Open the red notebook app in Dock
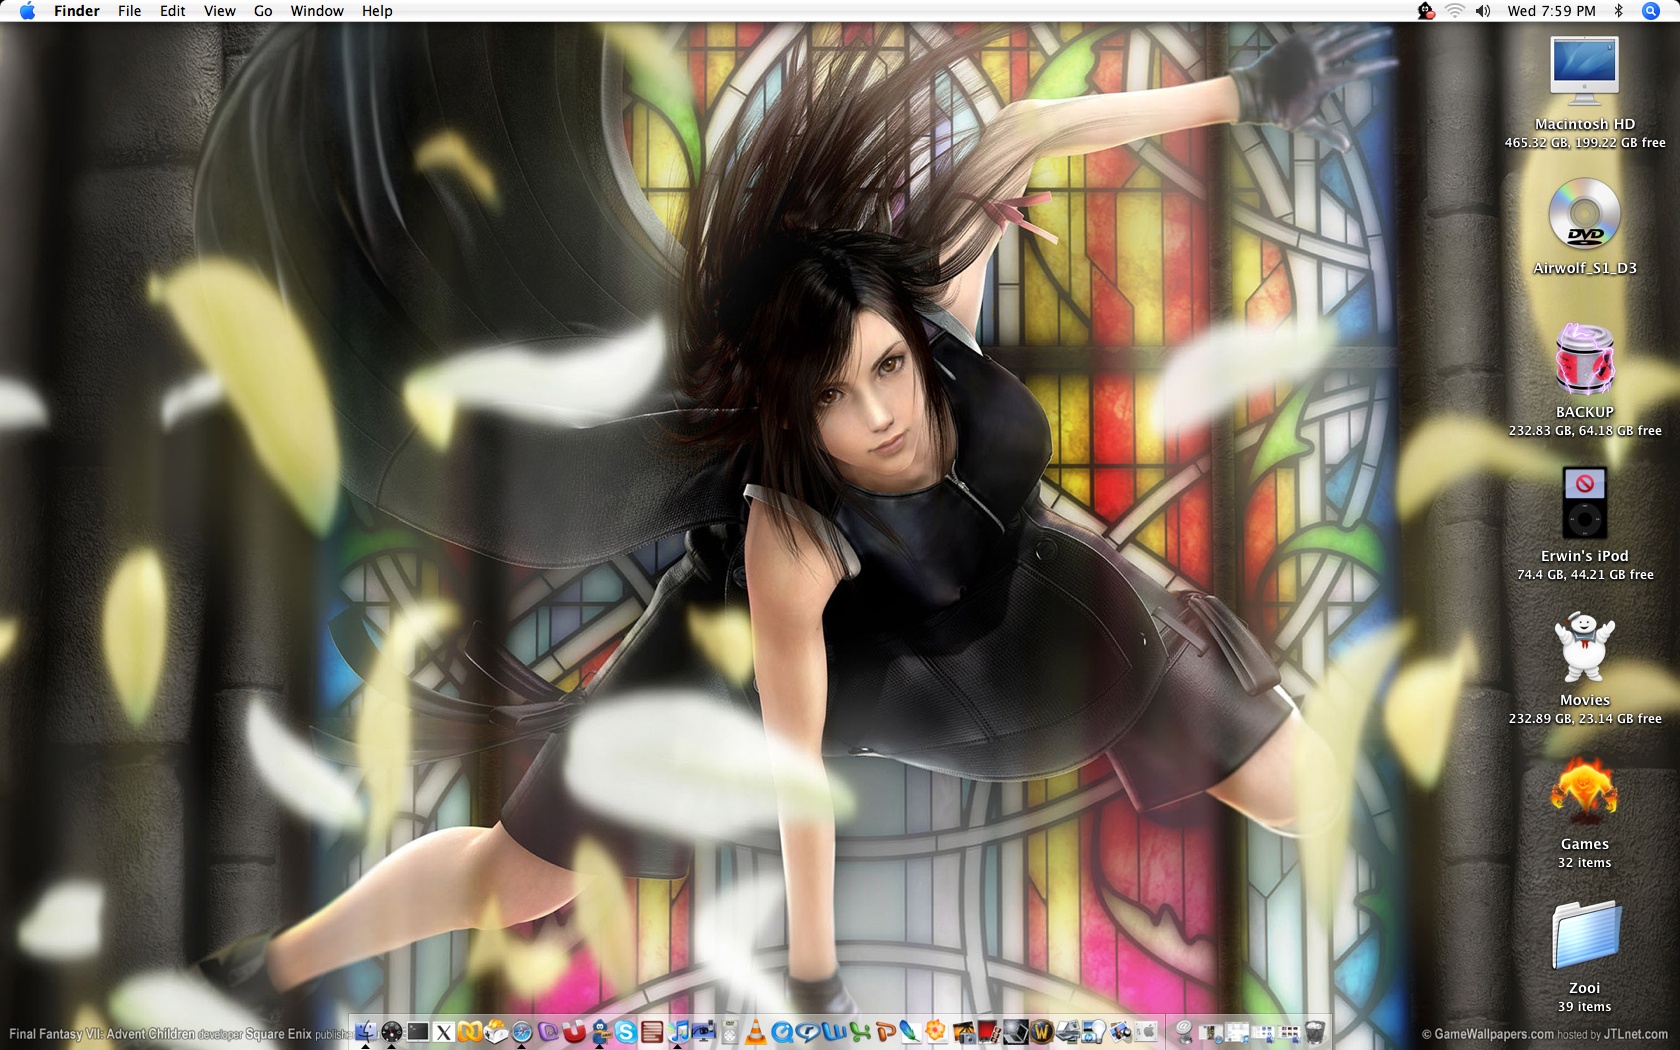This screenshot has height=1050, width=1680. point(652,1031)
